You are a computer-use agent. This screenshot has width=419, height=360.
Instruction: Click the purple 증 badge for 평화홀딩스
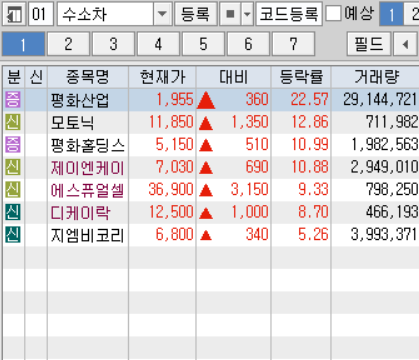(x=13, y=144)
